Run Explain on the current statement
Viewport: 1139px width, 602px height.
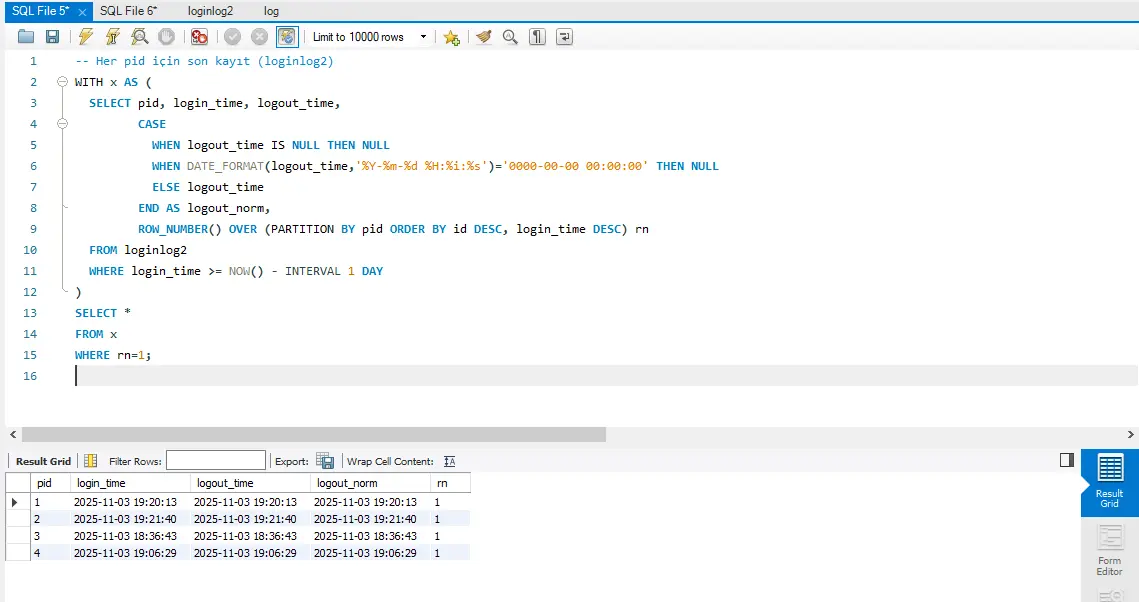[140, 37]
